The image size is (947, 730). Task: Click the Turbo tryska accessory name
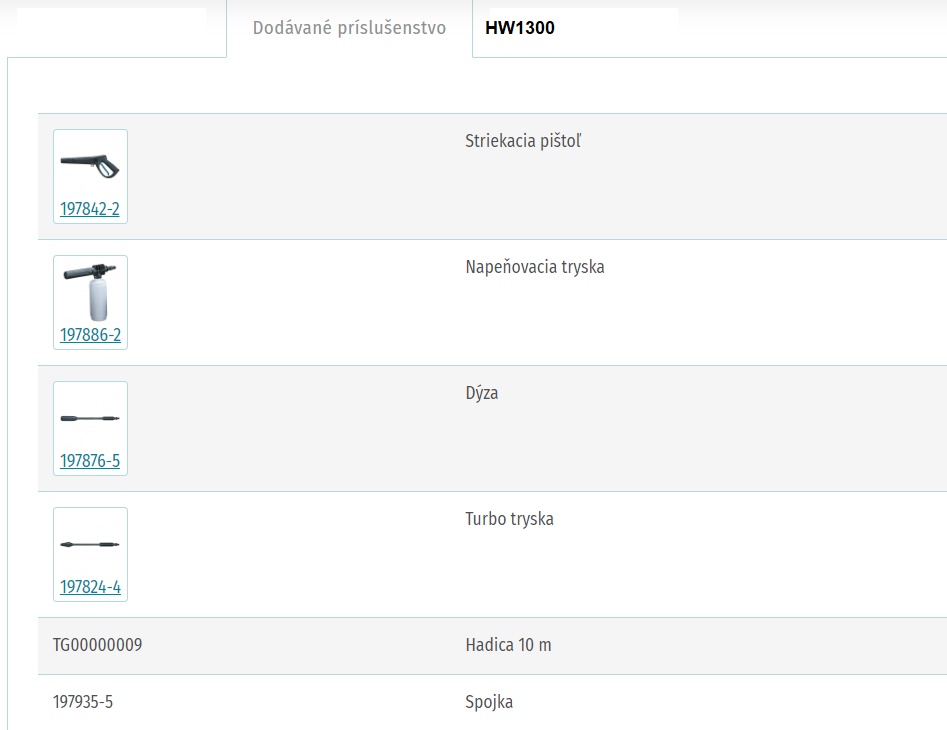click(x=509, y=519)
